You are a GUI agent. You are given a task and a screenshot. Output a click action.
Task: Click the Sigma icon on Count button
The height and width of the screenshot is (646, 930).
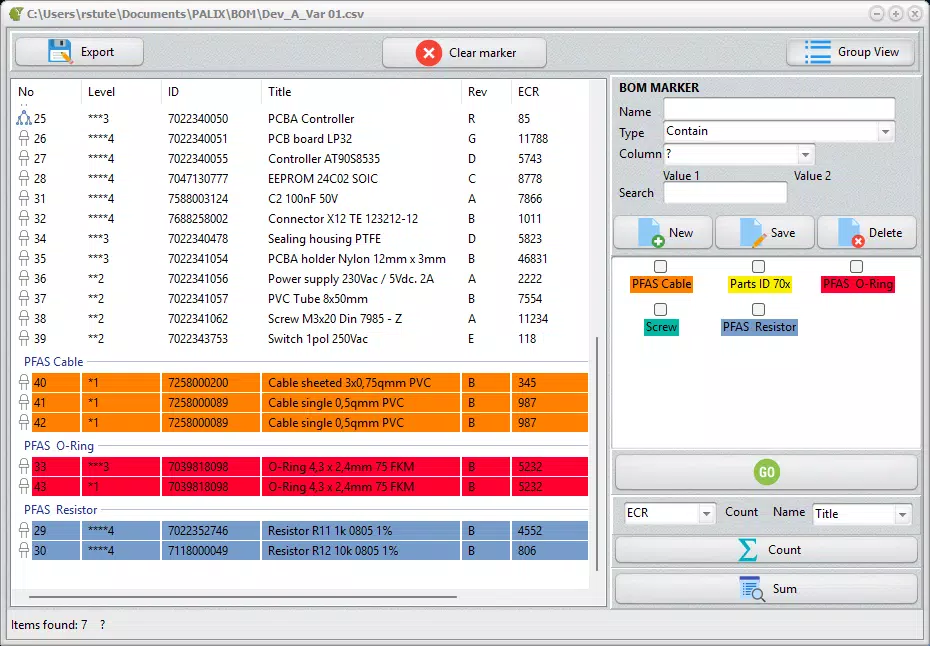click(x=748, y=550)
